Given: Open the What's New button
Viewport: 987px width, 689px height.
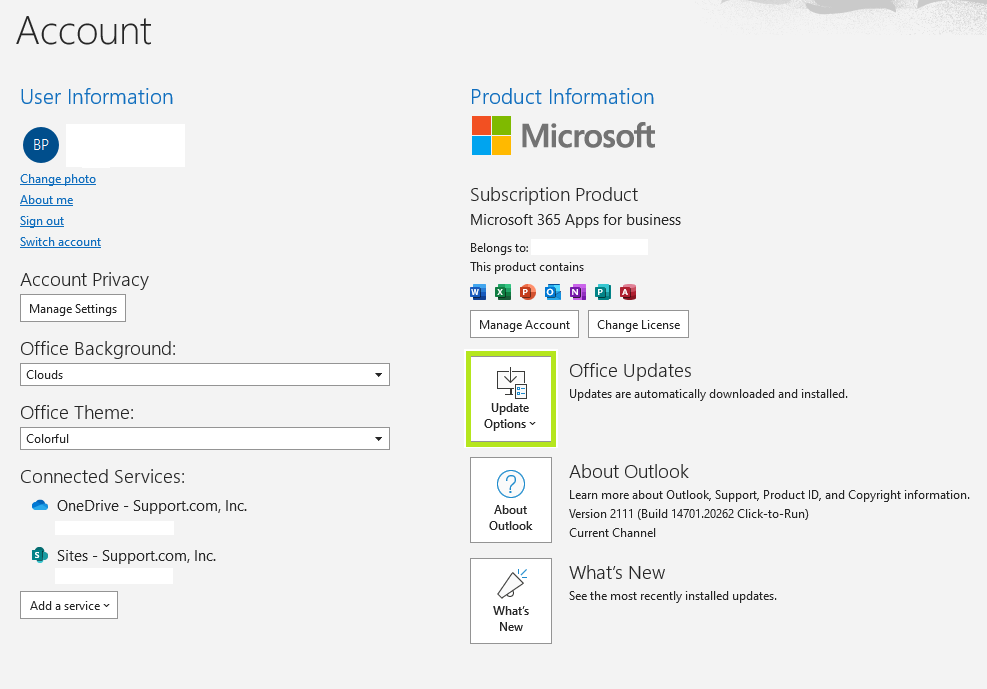Looking at the screenshot, I should pos(510,601).
